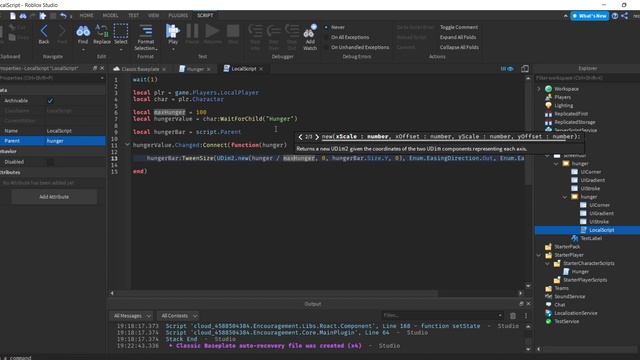Click the Add Watch icon
The height and width of the screenshot is (360, 640).
pos(310,32)
